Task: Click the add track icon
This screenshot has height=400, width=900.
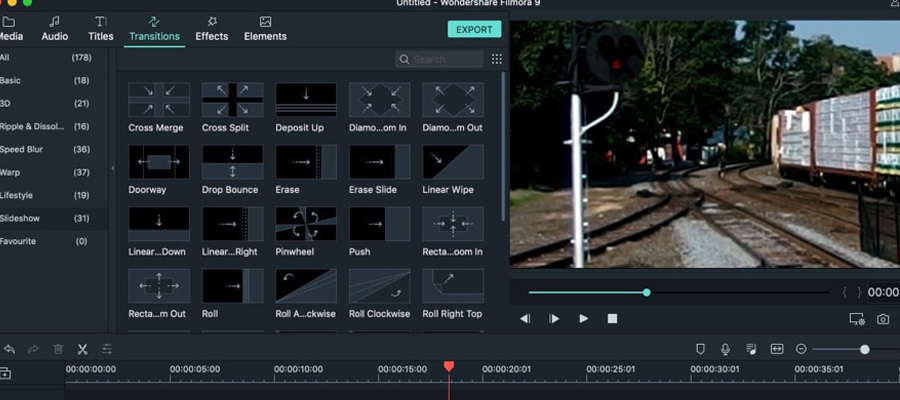Action: click(x=6, y=373)
